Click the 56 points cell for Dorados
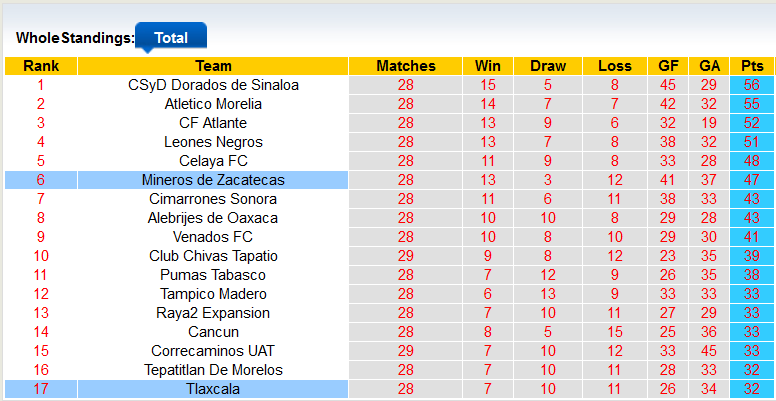The image size is (776, 401). (x=752, y=85)
